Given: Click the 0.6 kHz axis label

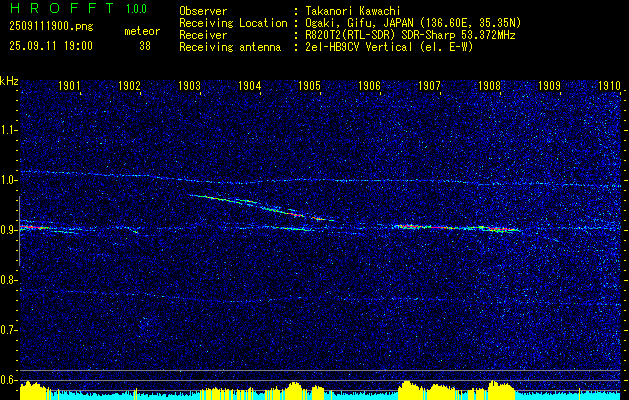Looking at the screenshot, I should coord(8,380).
